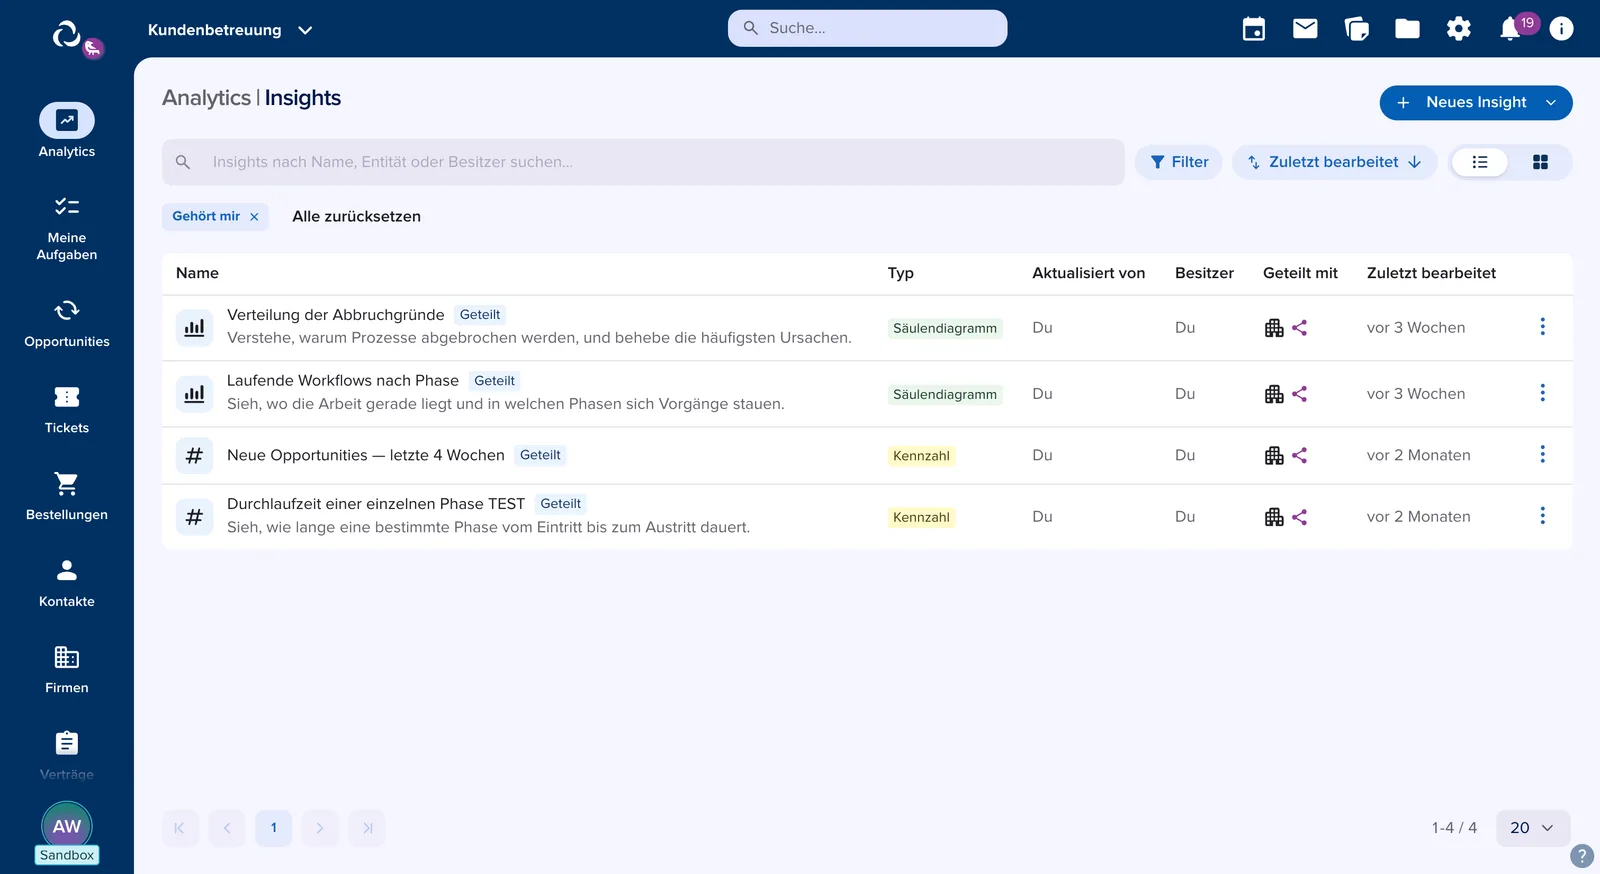Open notifications bell with 19 badge
Screen dimensions: 1600x874
1511,29
